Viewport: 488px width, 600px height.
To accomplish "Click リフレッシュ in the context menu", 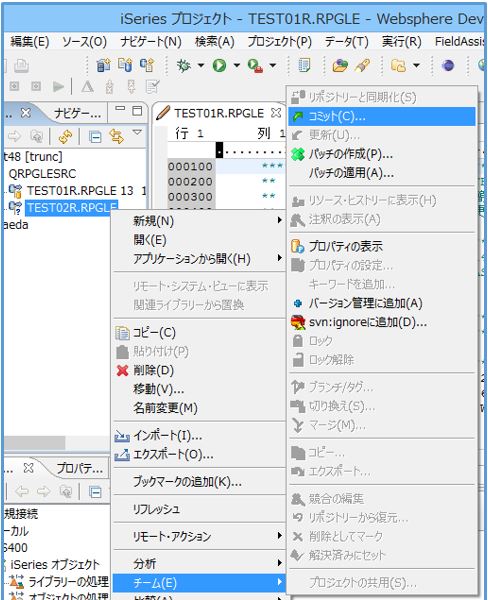I will point(199,509).
